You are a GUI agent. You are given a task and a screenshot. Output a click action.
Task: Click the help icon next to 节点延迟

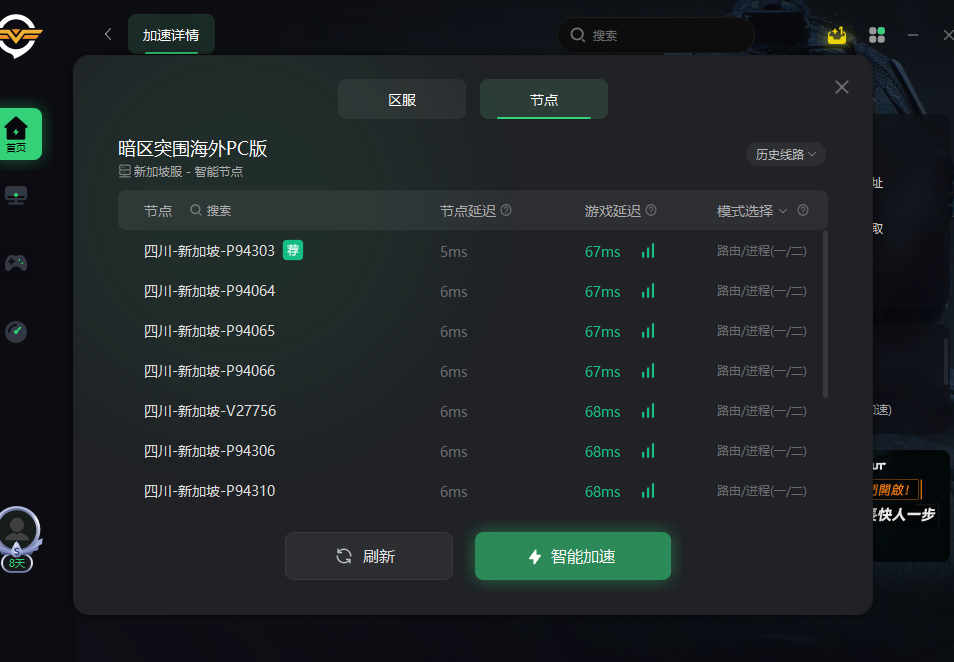[506, 211]
